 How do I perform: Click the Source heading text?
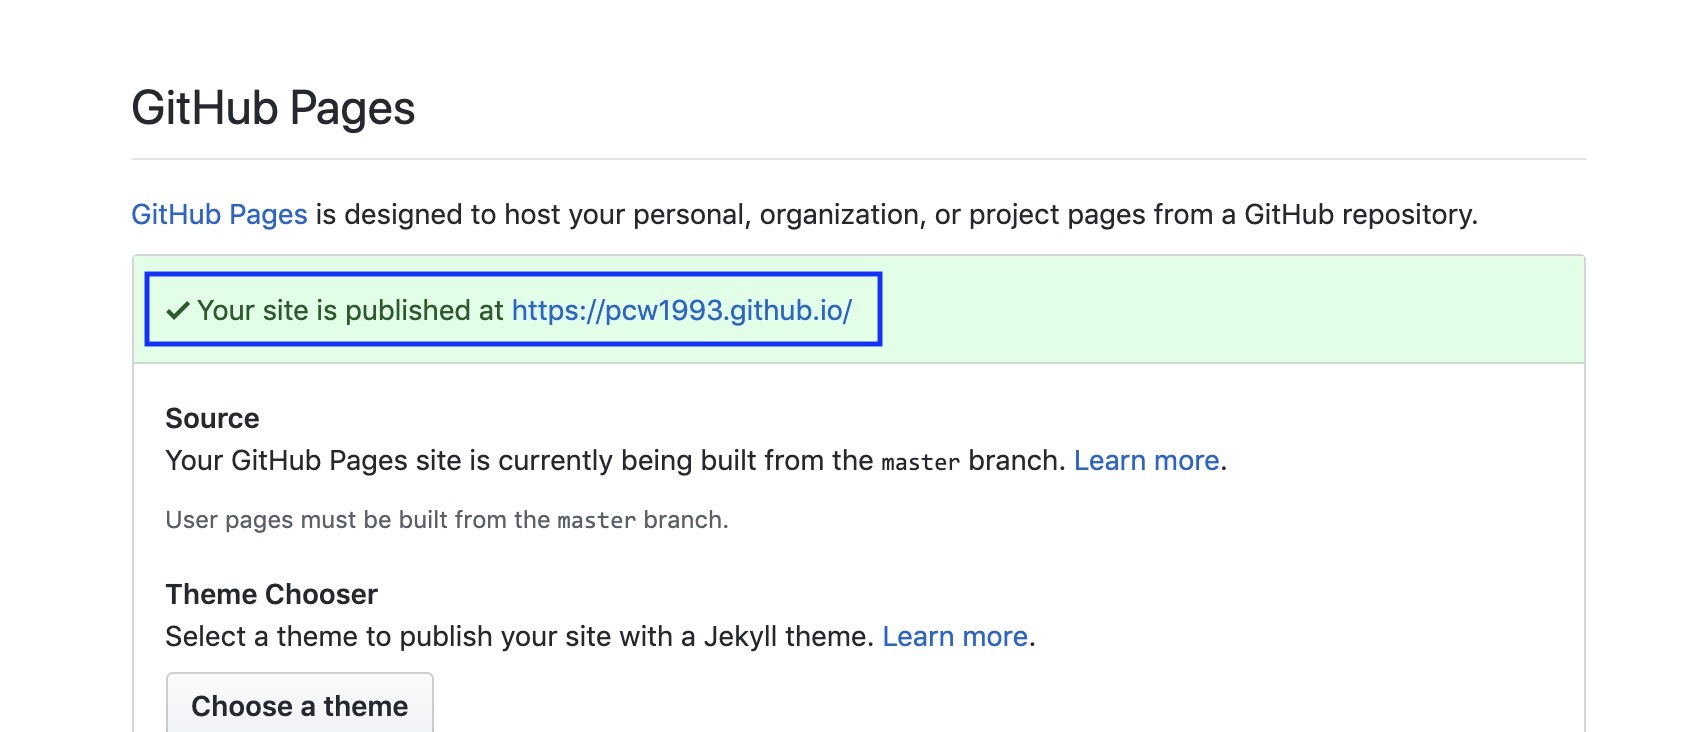coord(212,418)
